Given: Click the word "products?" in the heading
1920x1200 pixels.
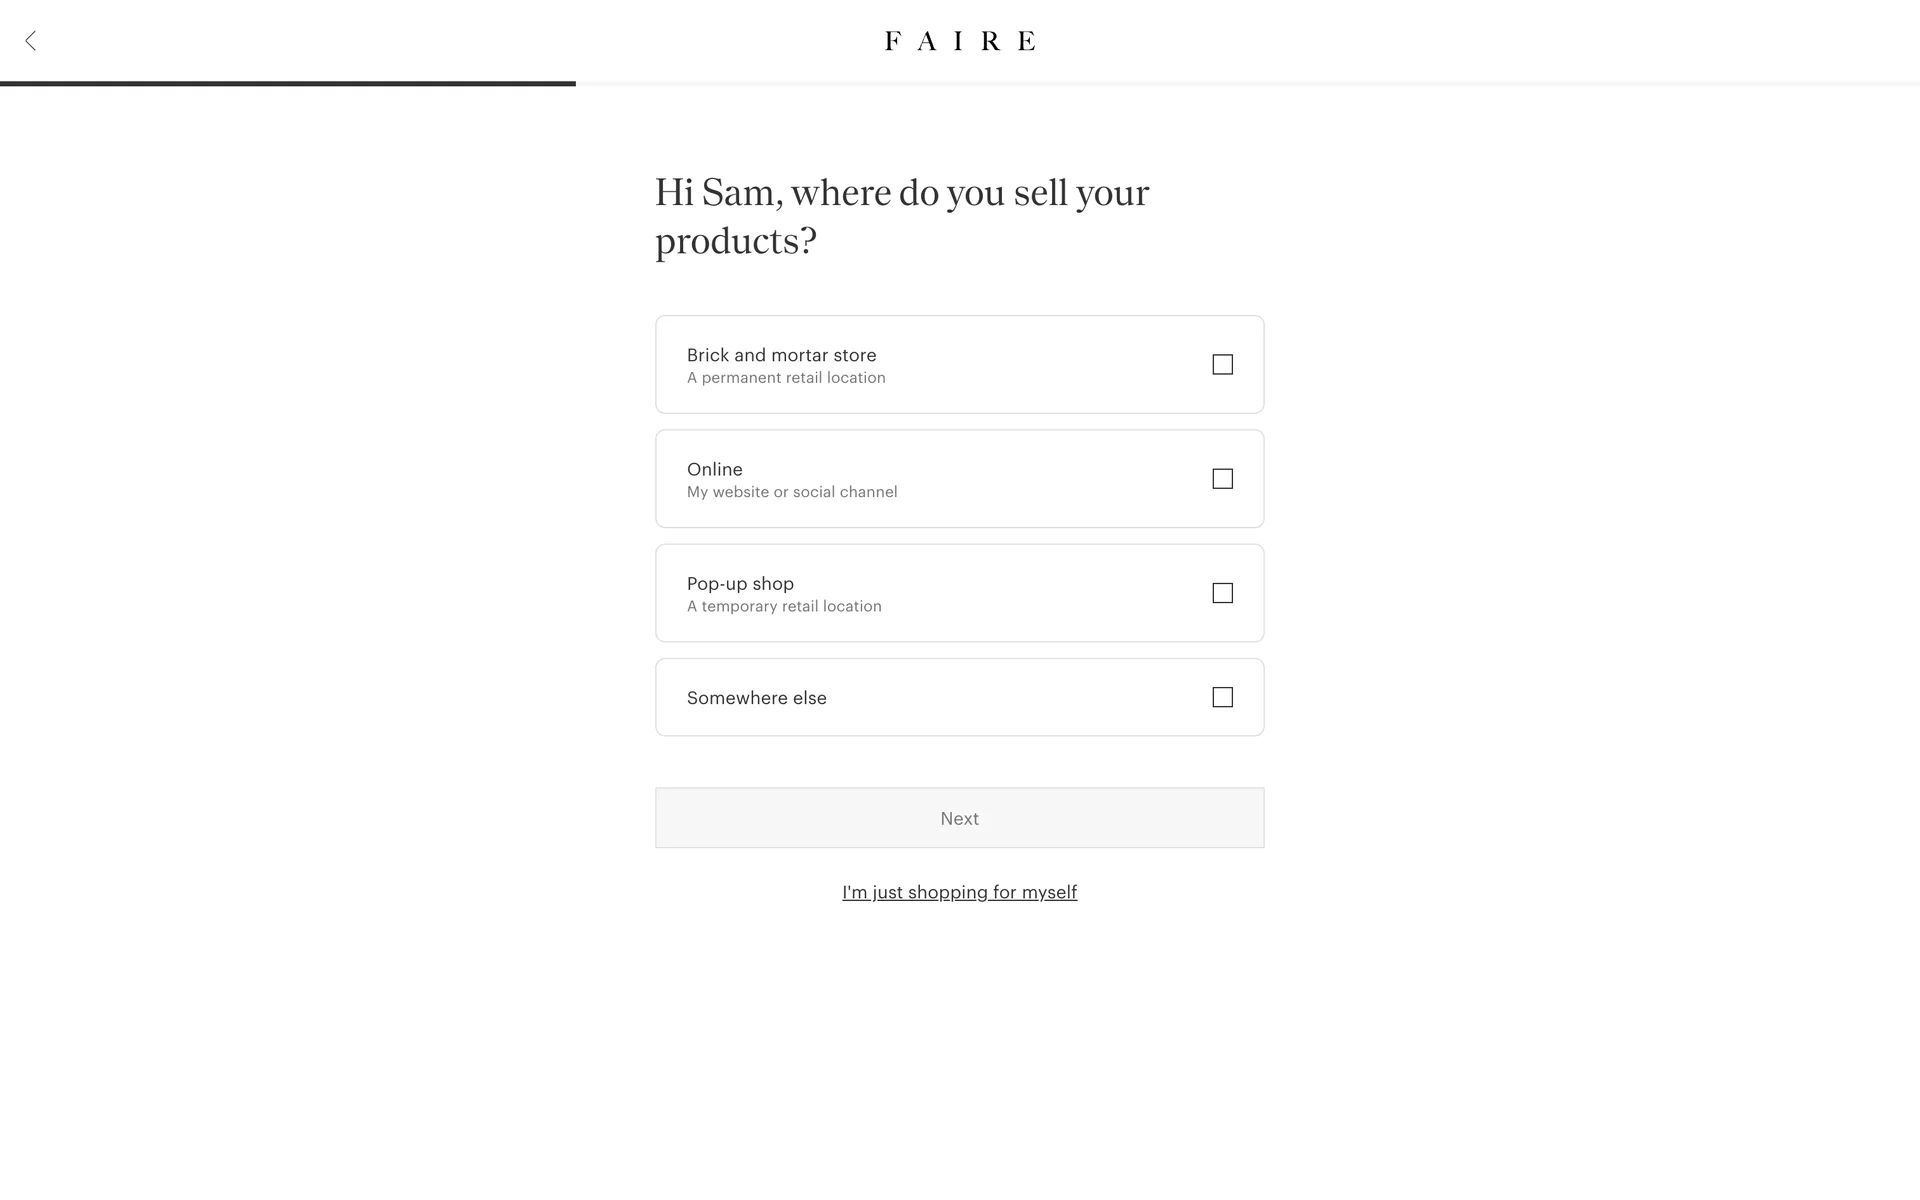Looking at the screenshot, I should point(736,241).
